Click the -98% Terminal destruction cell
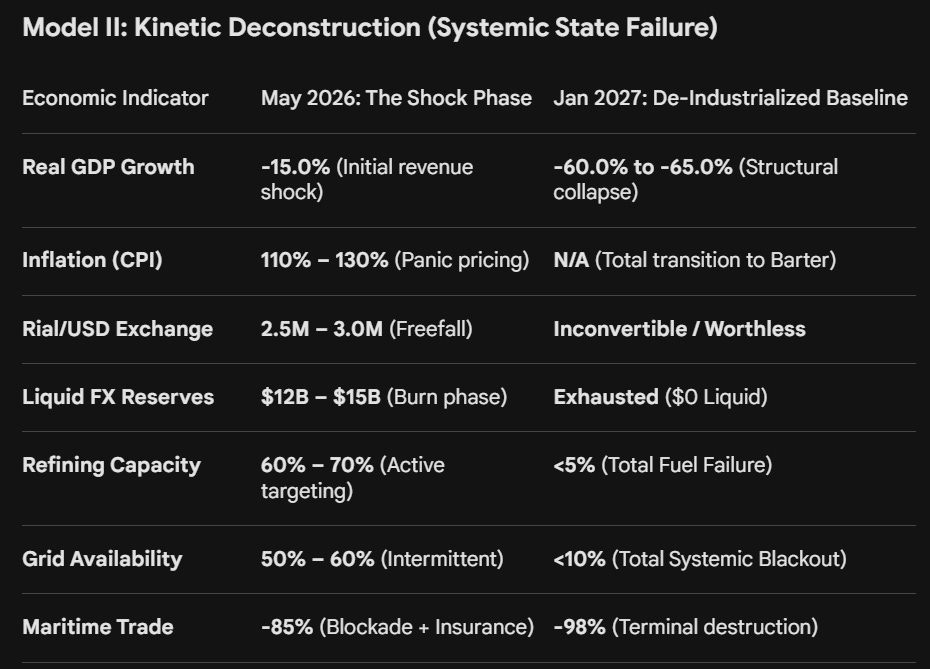Viewport: 930px width, 669px height. [x=686, y=627]
